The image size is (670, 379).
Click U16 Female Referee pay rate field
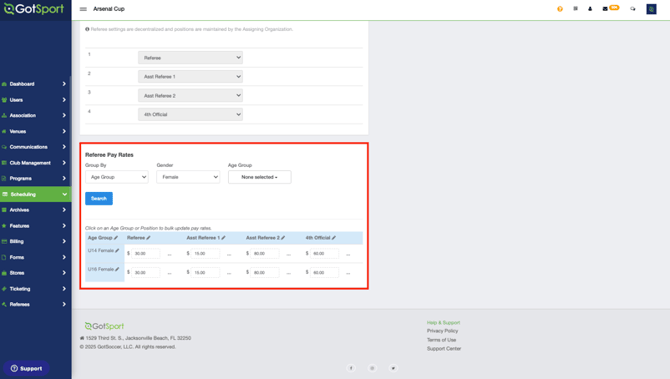[146, 272]
